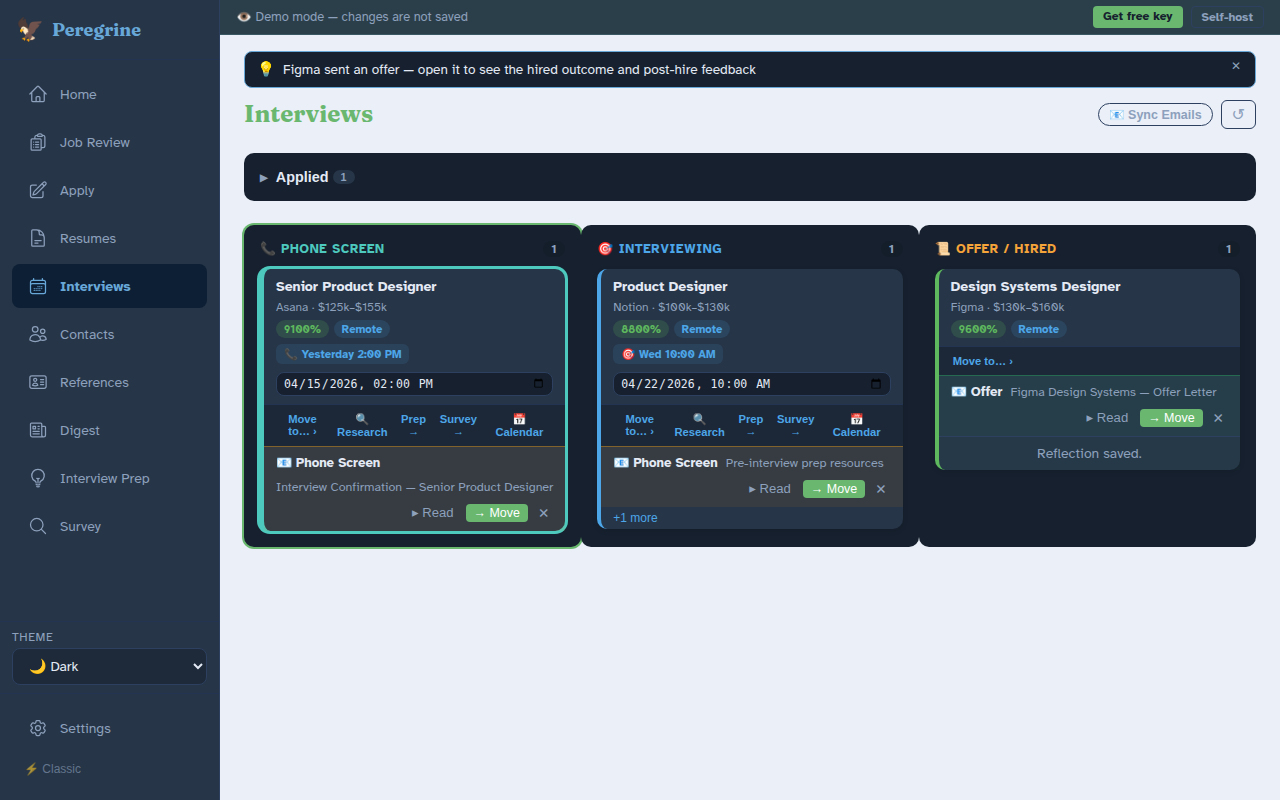
Task: Show the +1 more emails link
Action: pyautogui.click(x=635, y=518)
